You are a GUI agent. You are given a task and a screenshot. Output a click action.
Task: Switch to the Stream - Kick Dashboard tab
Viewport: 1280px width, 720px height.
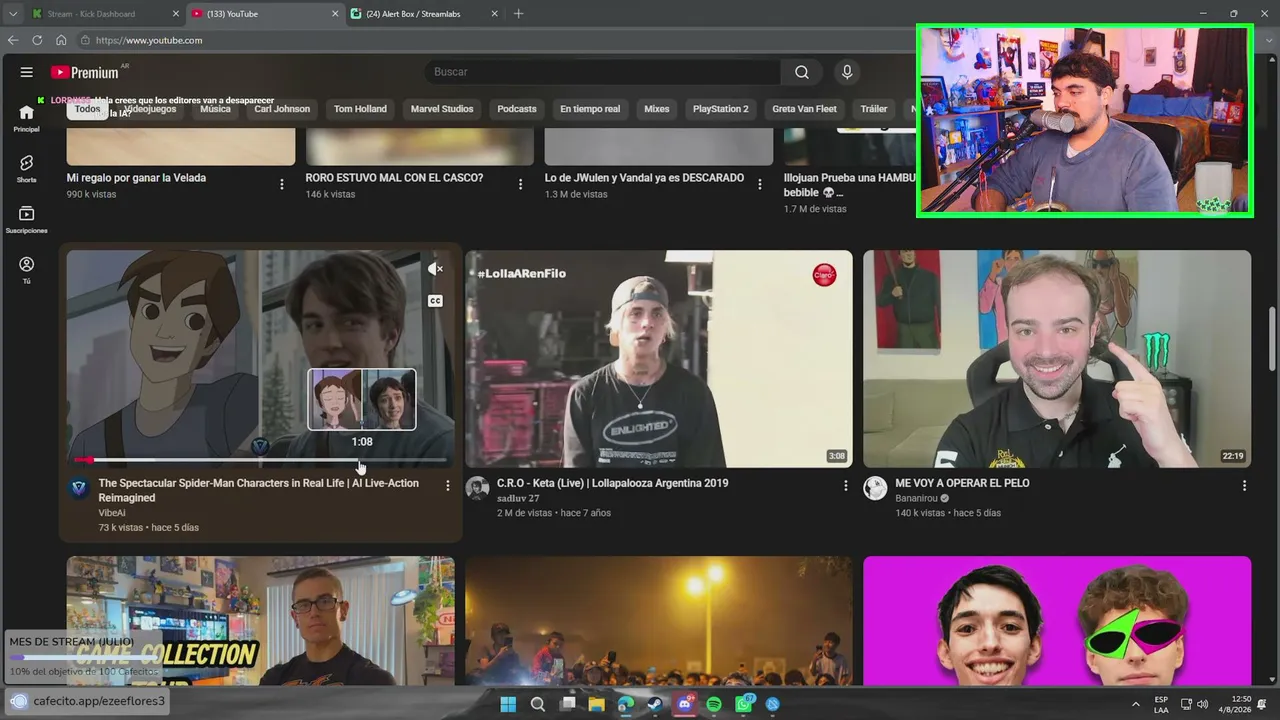pyautogui.click(x=104, y=14)
